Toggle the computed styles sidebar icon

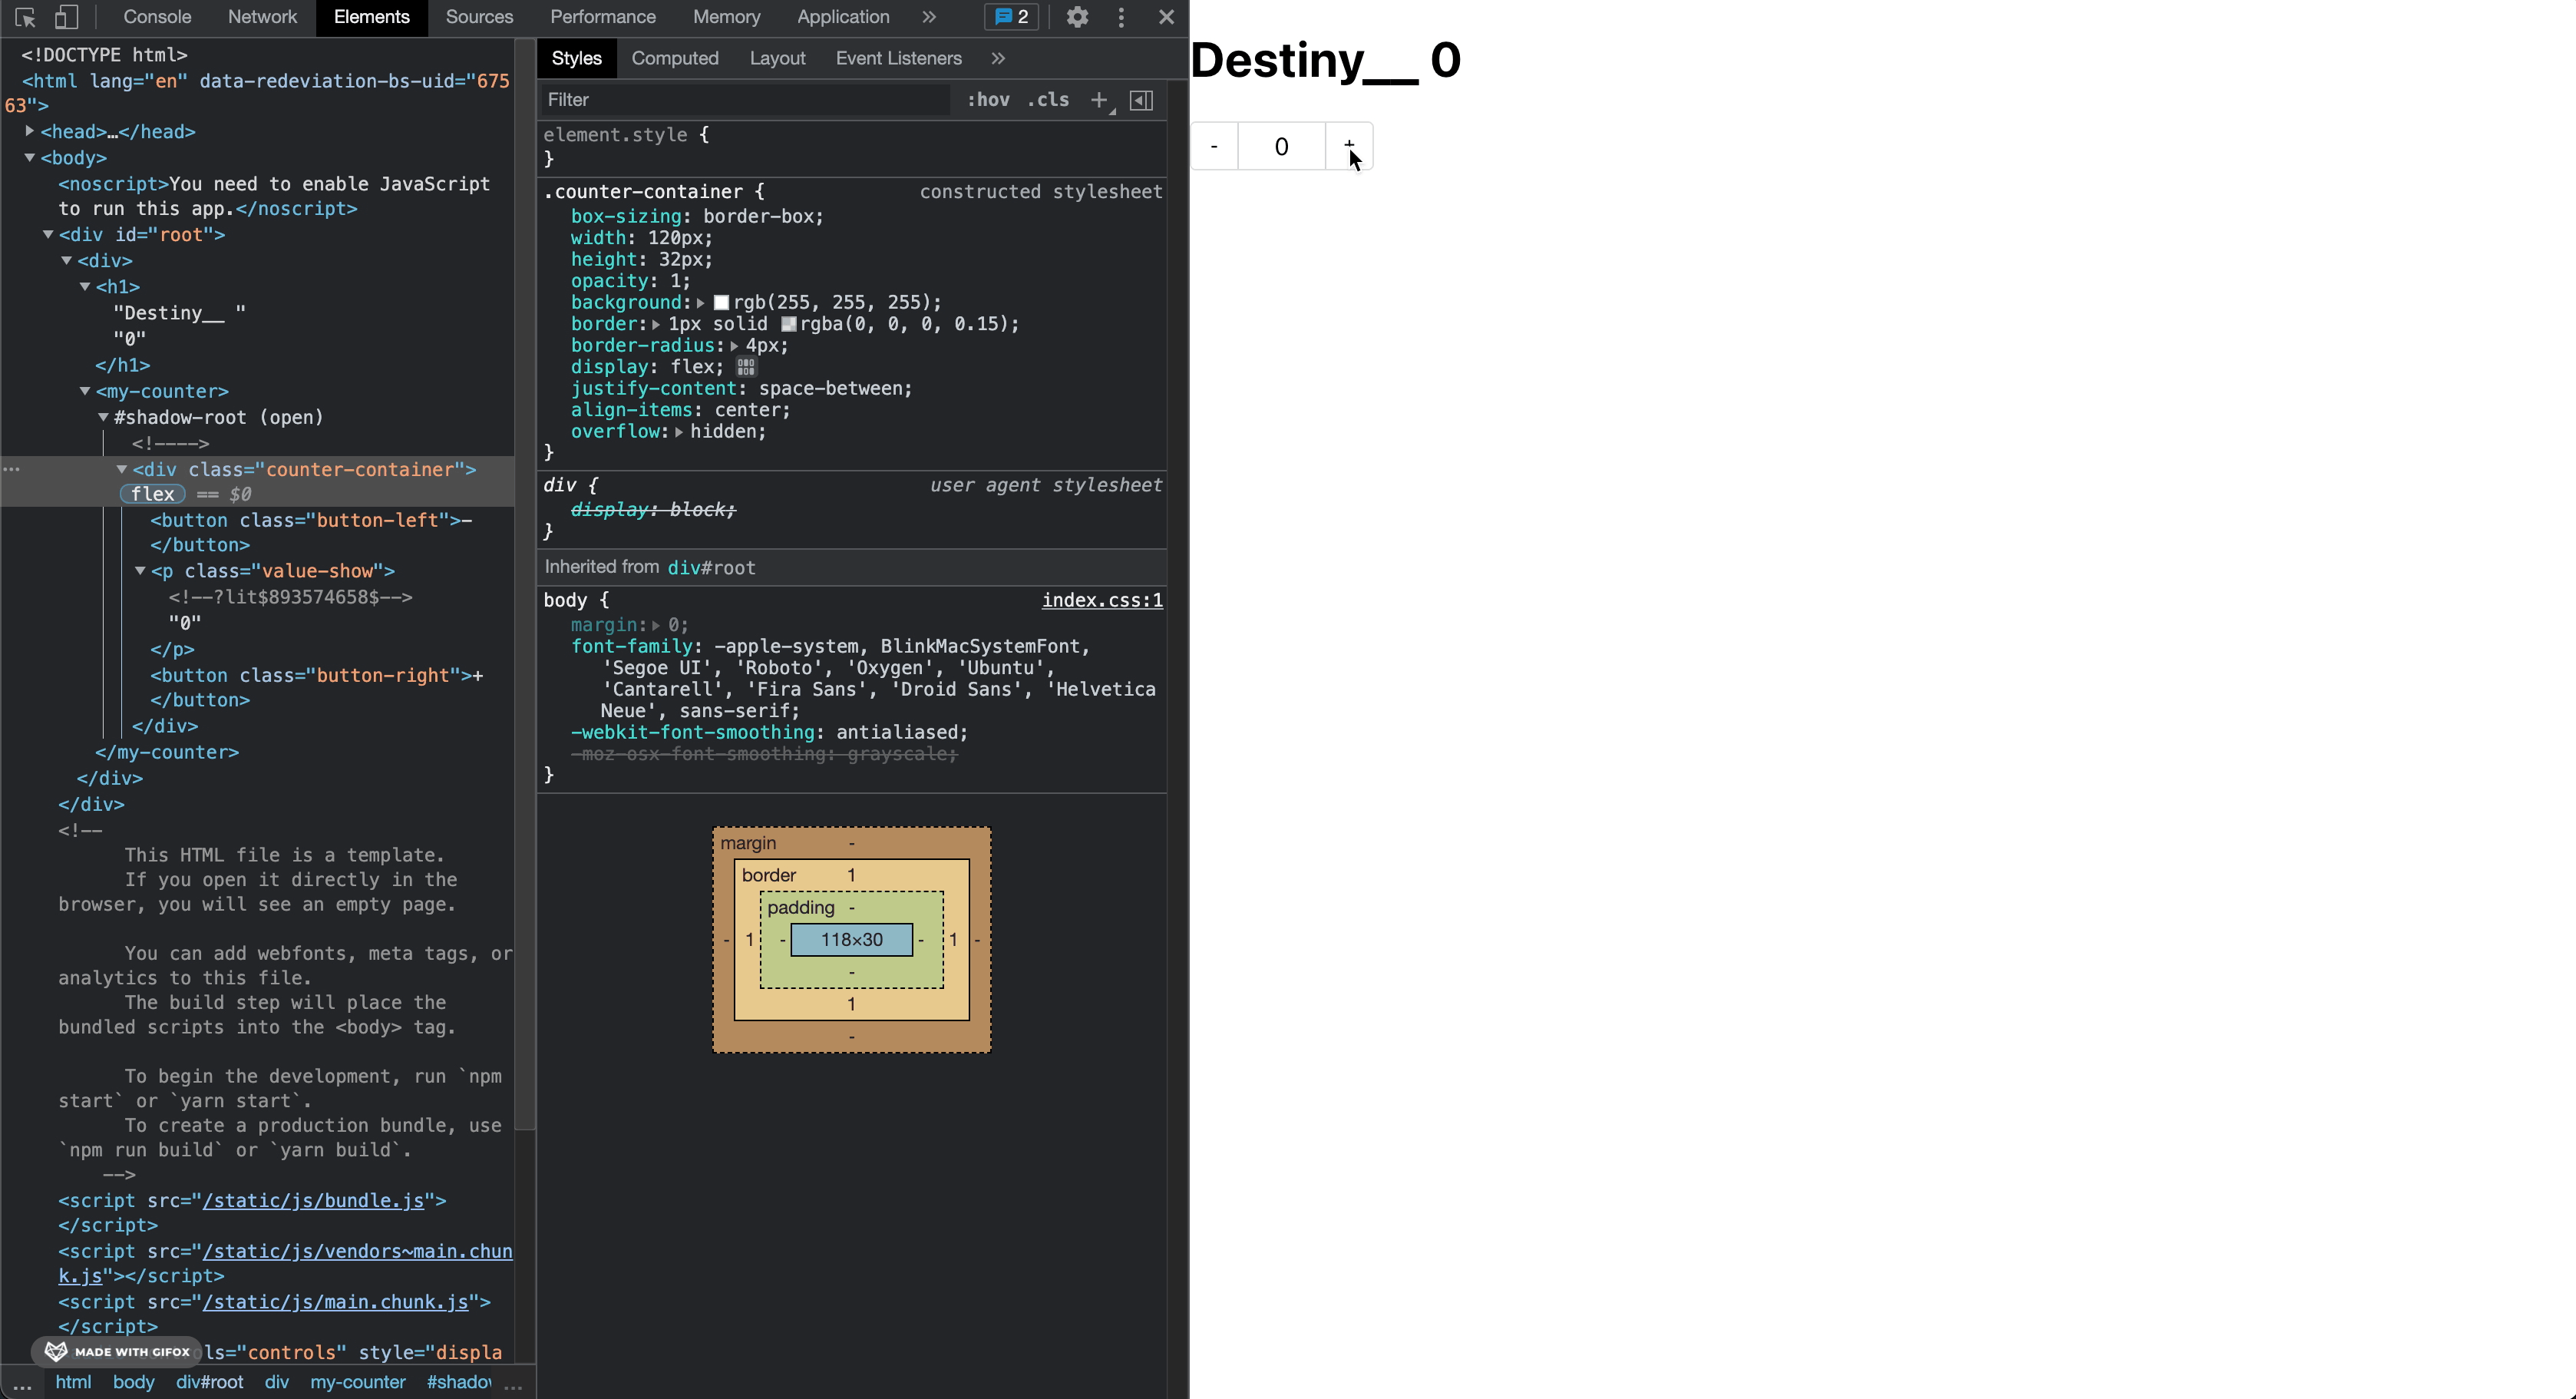coord(1141,100)
